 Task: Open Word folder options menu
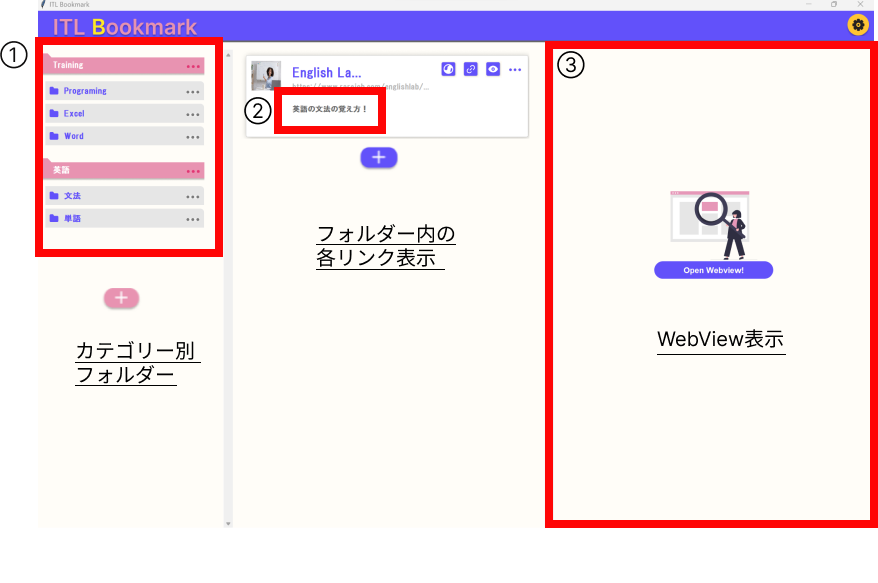(x=193, y=137)
